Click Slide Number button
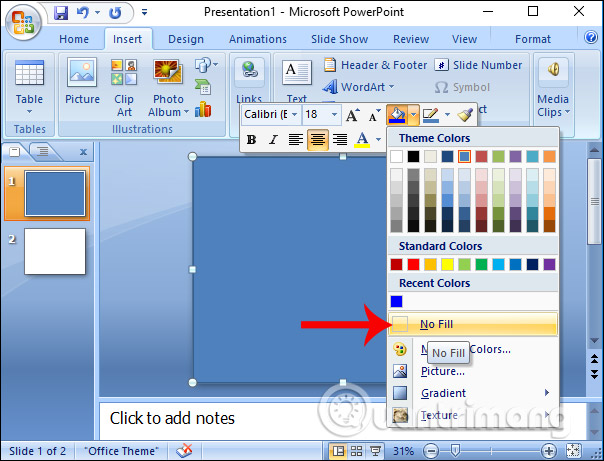The height and width of the screenshot is (461, 604). pyautogui.click(x=479, y=65)
